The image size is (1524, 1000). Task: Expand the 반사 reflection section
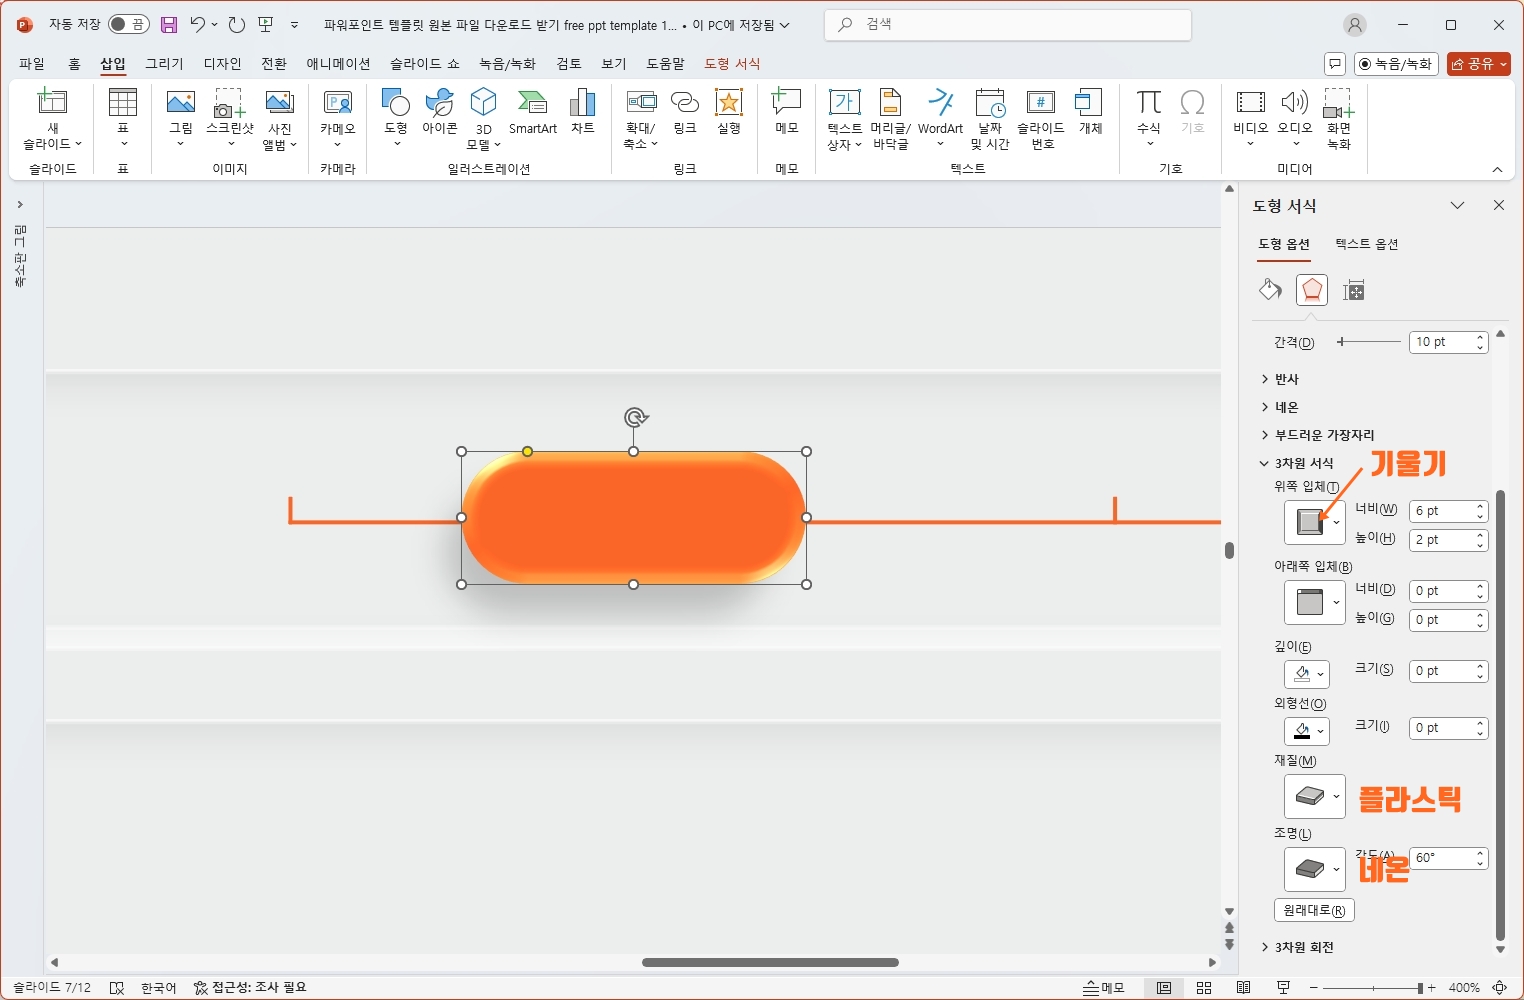pos(1280,379)
